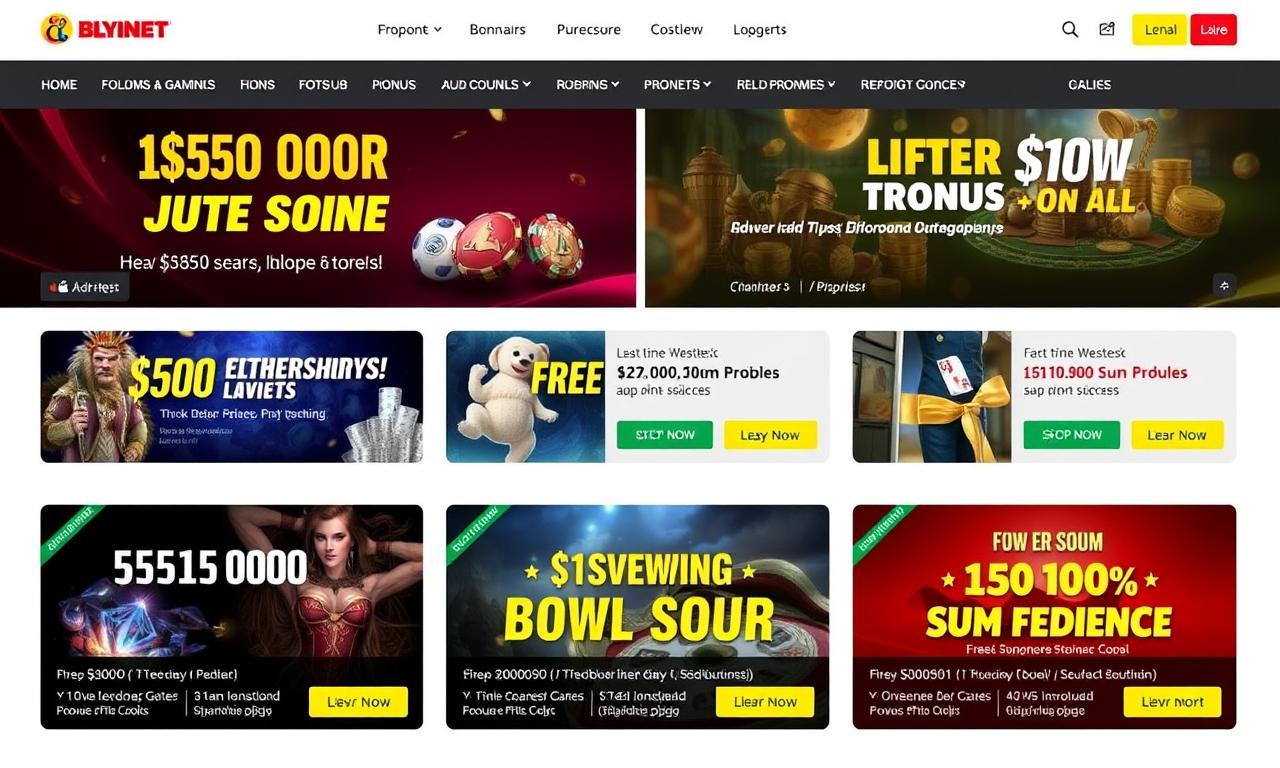Go to the HOME nav item
The width and height of the screenshot is (1280, 768).
click(x=59, y=85)
